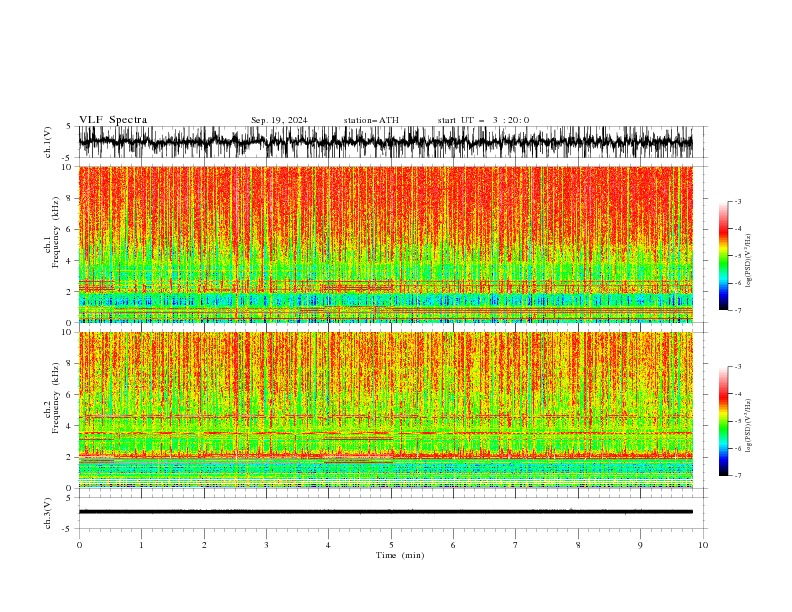The height and width of the screenshot is (612, 792).
Task: Click the 'VLF Spectra' title text
Action: coord(113,120)
